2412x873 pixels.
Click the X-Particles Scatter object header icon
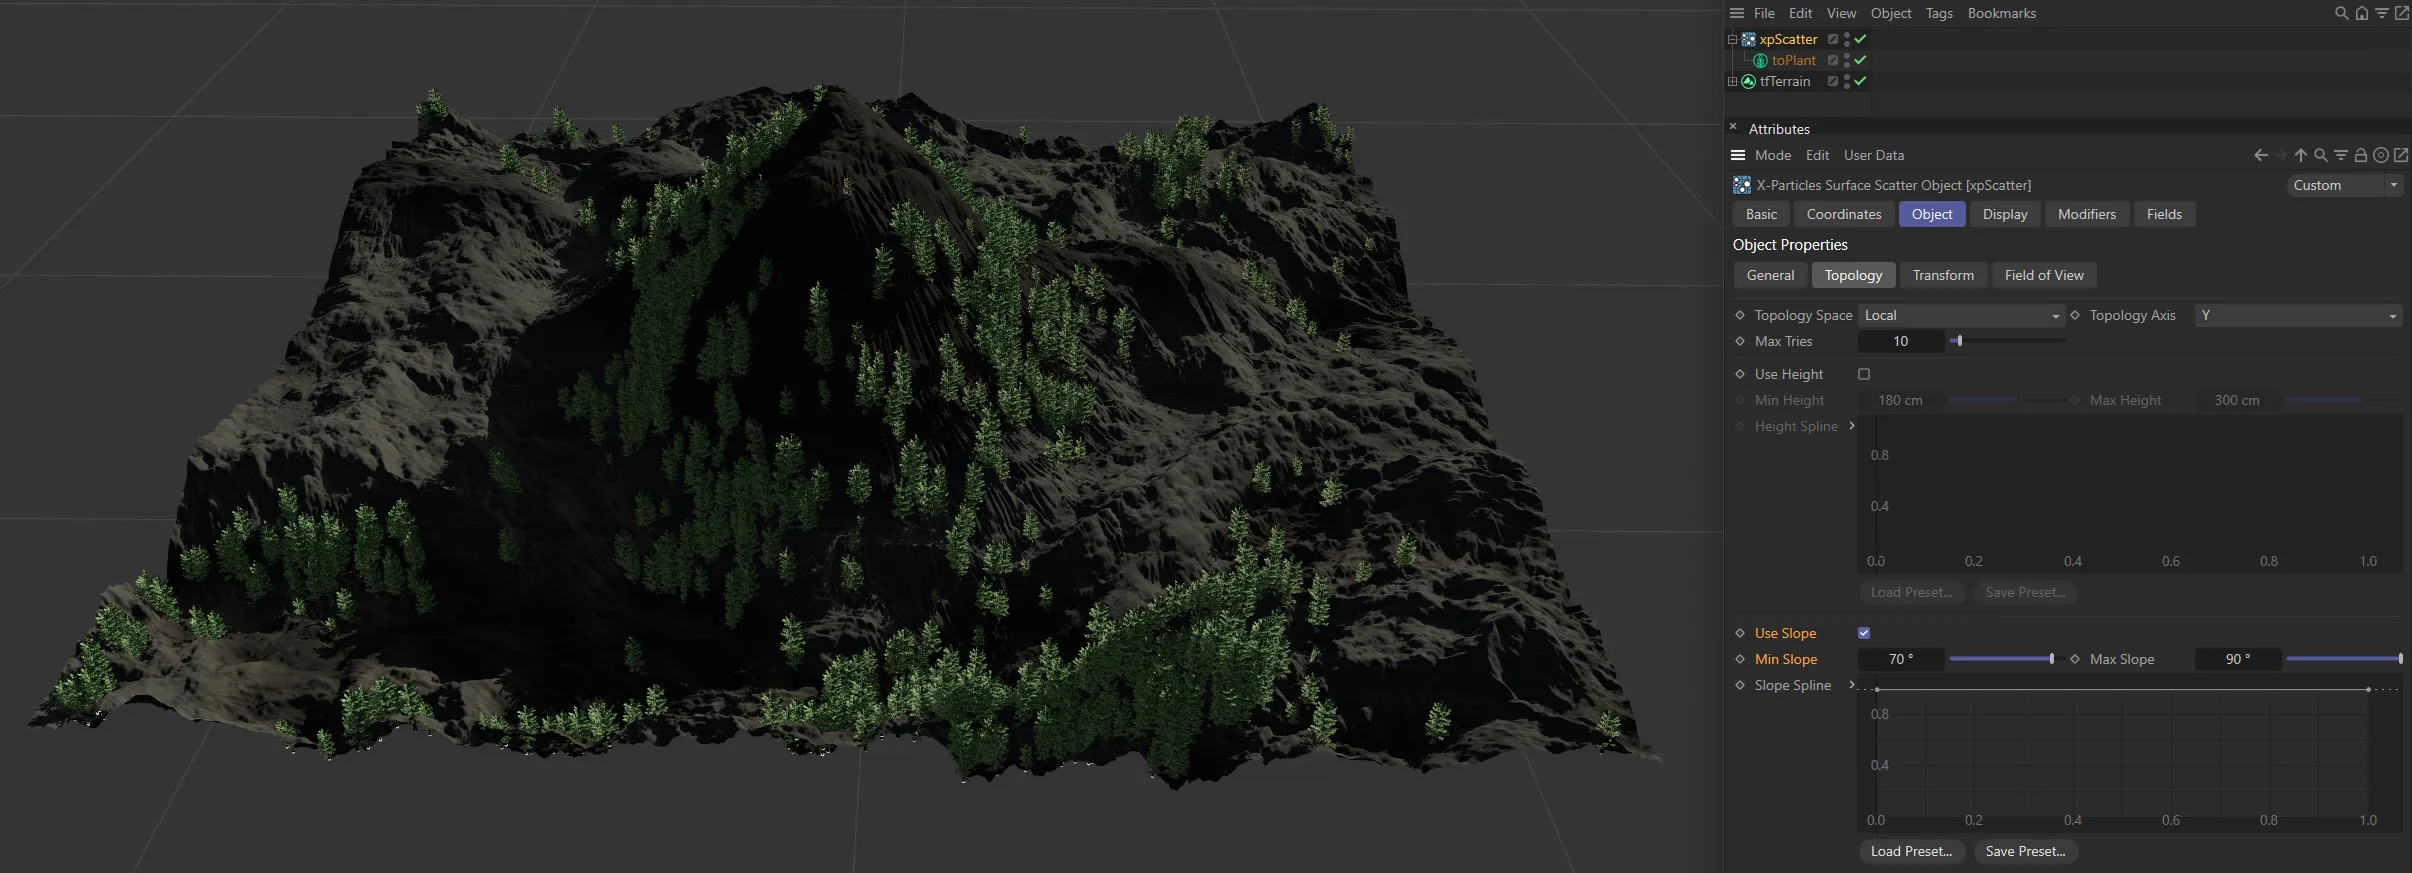coord(1742,185)
